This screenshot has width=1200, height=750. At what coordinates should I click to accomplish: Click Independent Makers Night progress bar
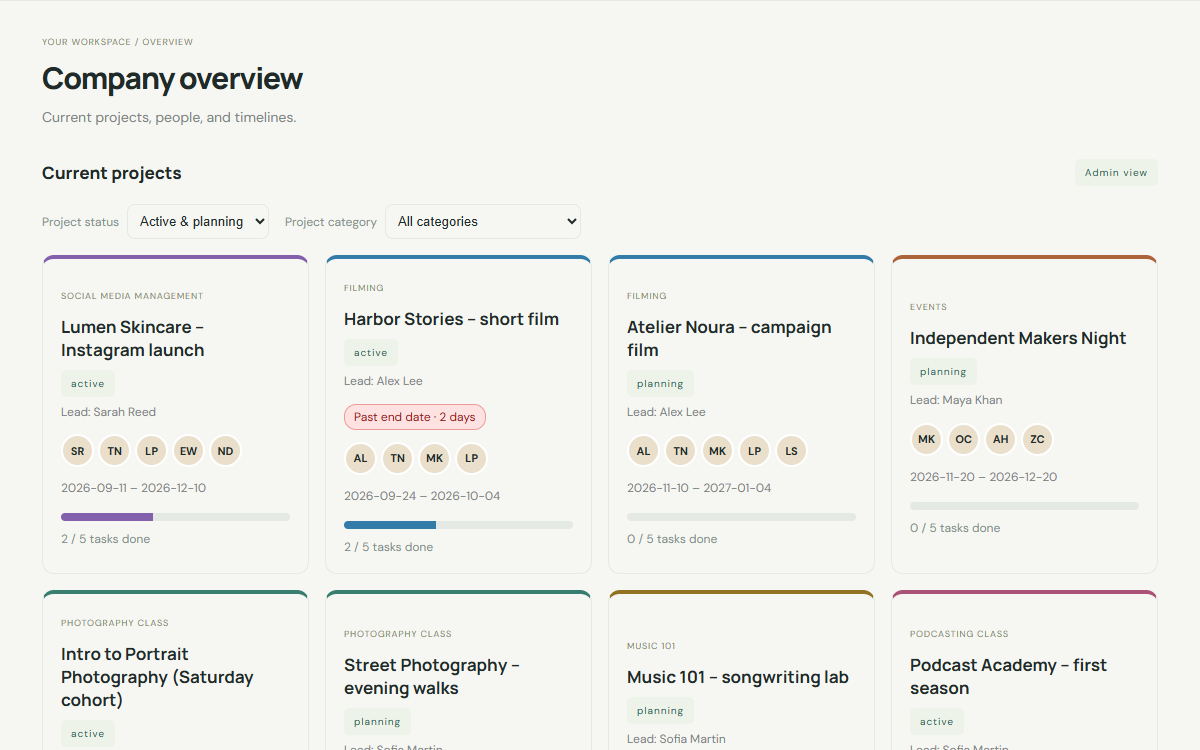[1024, 506]
